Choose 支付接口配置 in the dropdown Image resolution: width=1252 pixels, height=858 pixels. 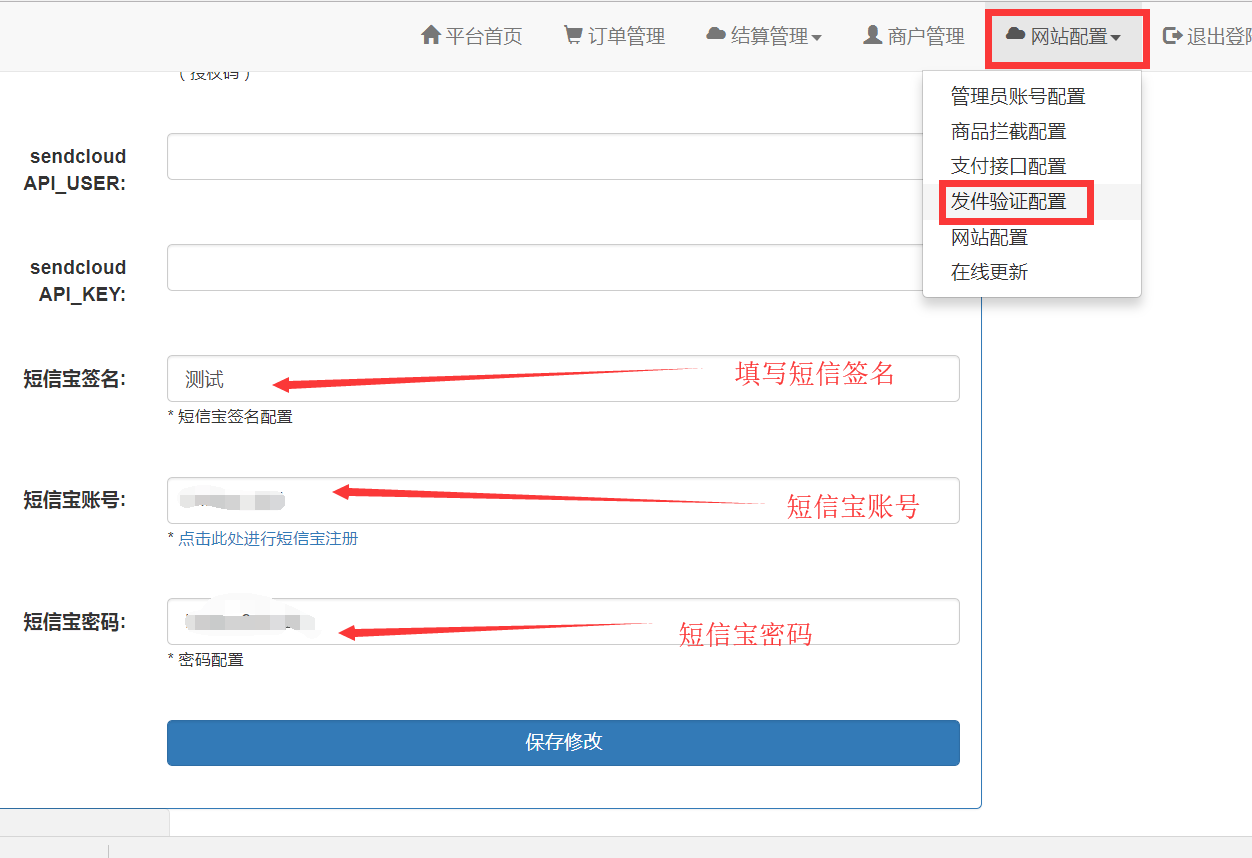tap(1008, 166)
